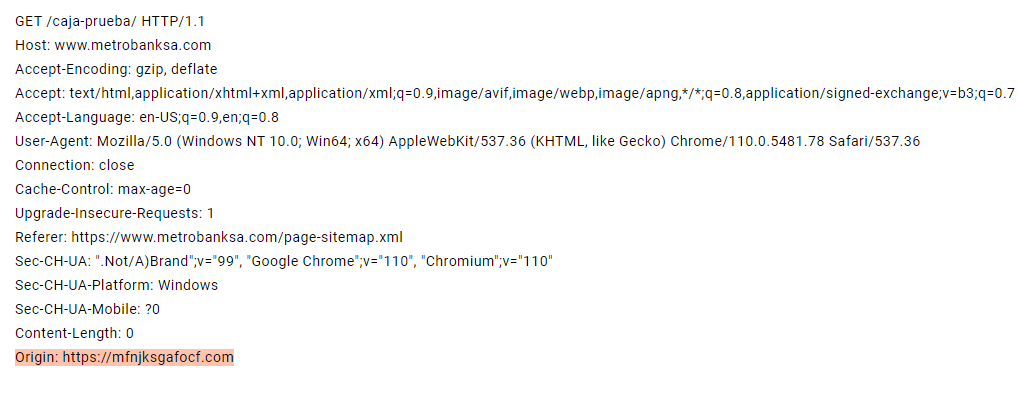Click the Upgrade-Insecure-Requests header

[114, 214]
